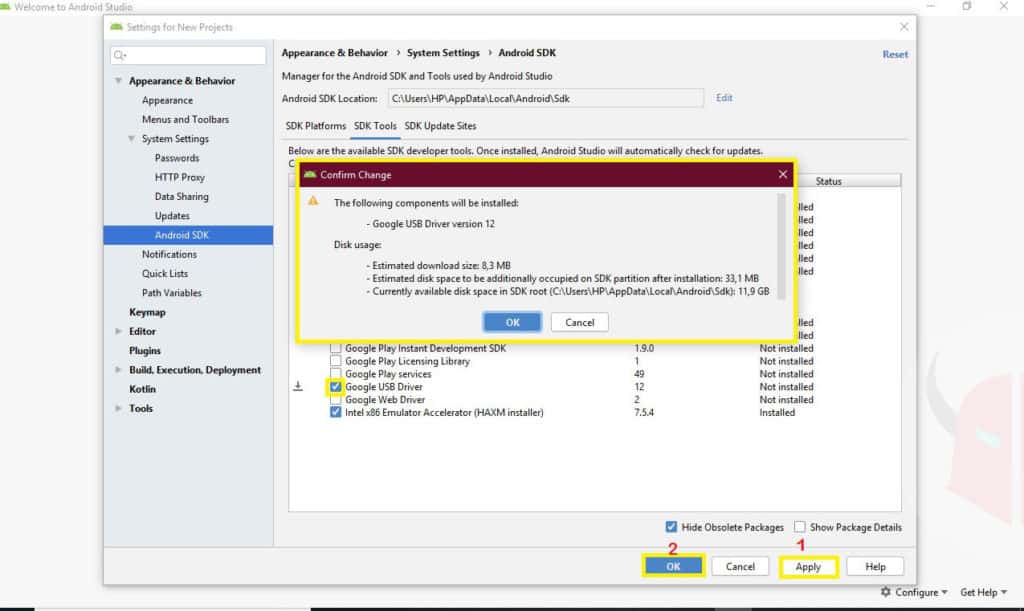Select Path Variables in settings tree
1024x611 pixels.
(x=172, y=293)
